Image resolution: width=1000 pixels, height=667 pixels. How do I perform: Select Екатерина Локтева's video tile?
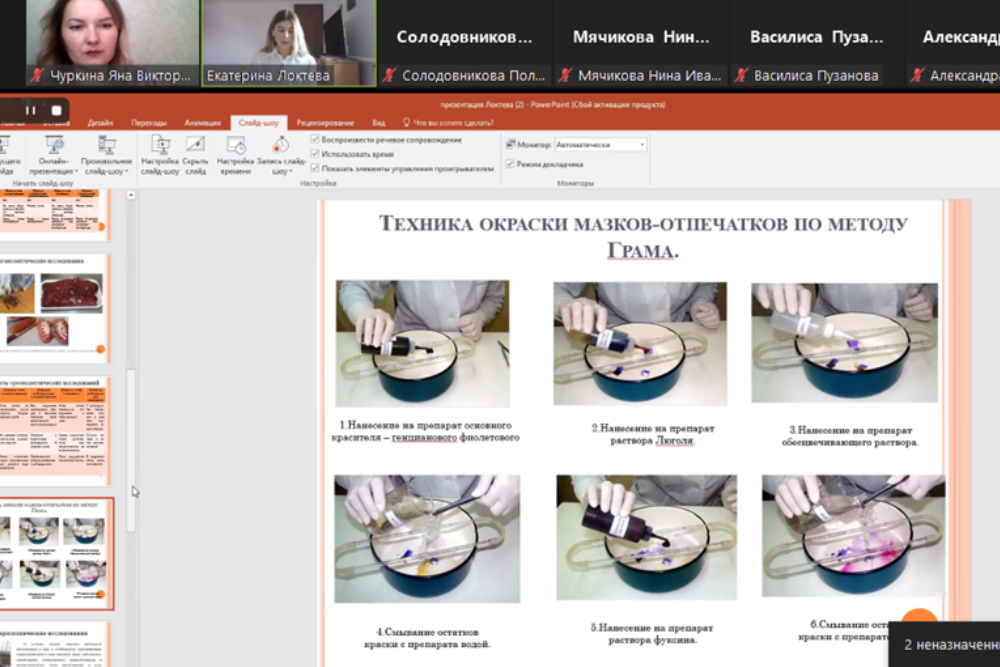tap(288, 42)
